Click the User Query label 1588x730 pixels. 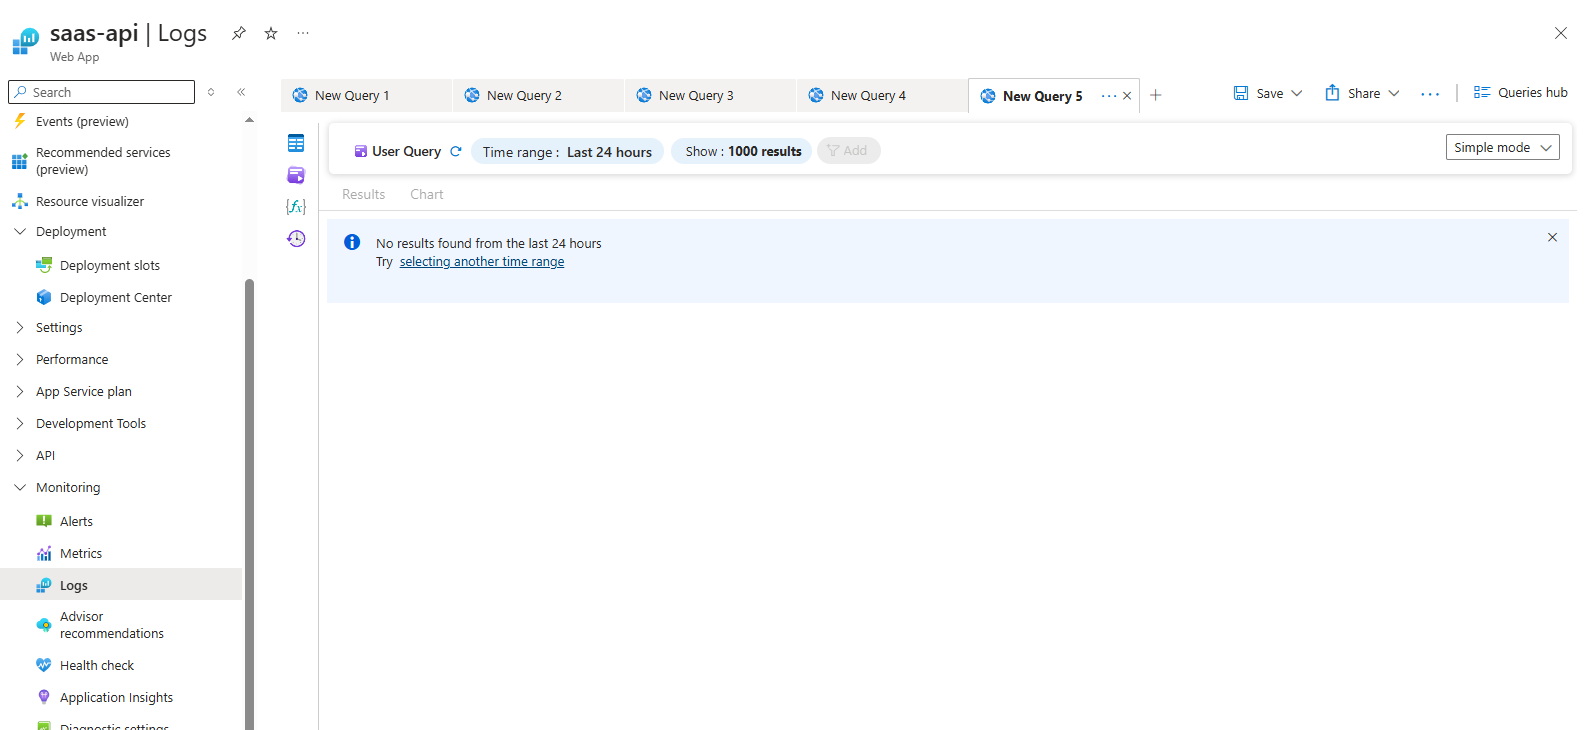point(406,151)
